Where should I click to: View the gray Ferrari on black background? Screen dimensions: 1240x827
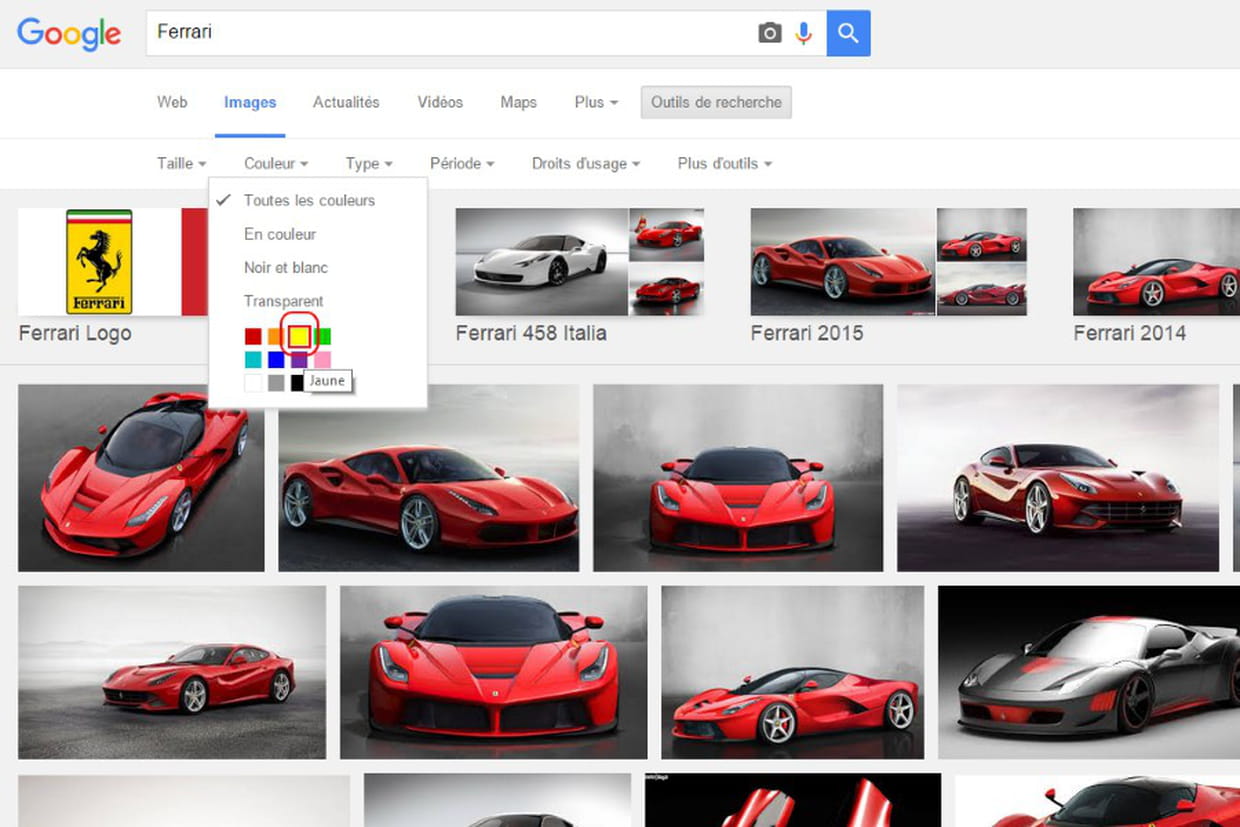click(1089, 673)
